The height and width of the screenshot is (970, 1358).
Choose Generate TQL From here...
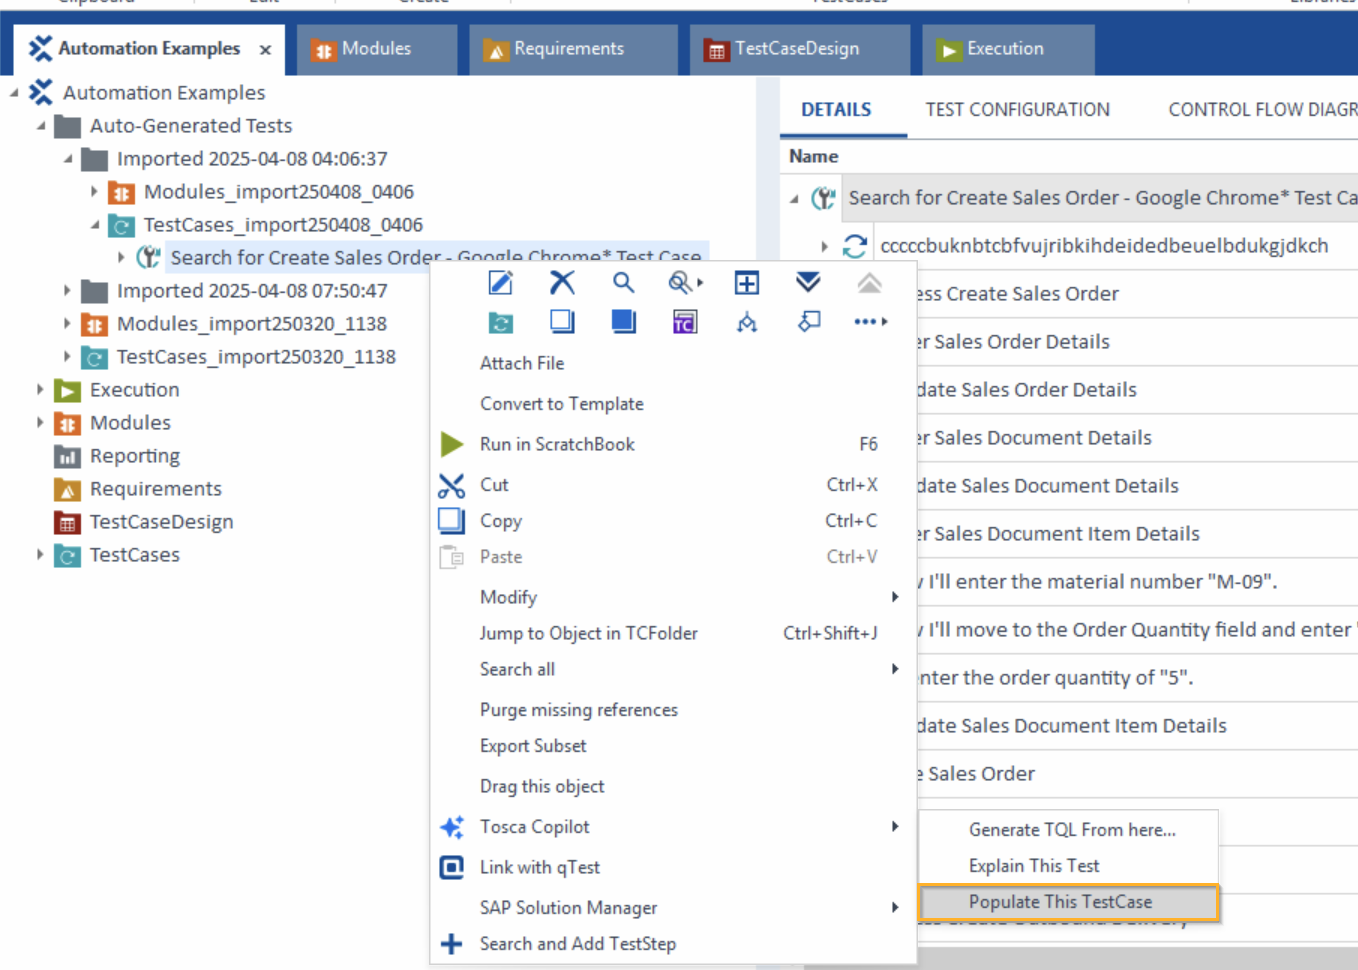[1072, 830]
